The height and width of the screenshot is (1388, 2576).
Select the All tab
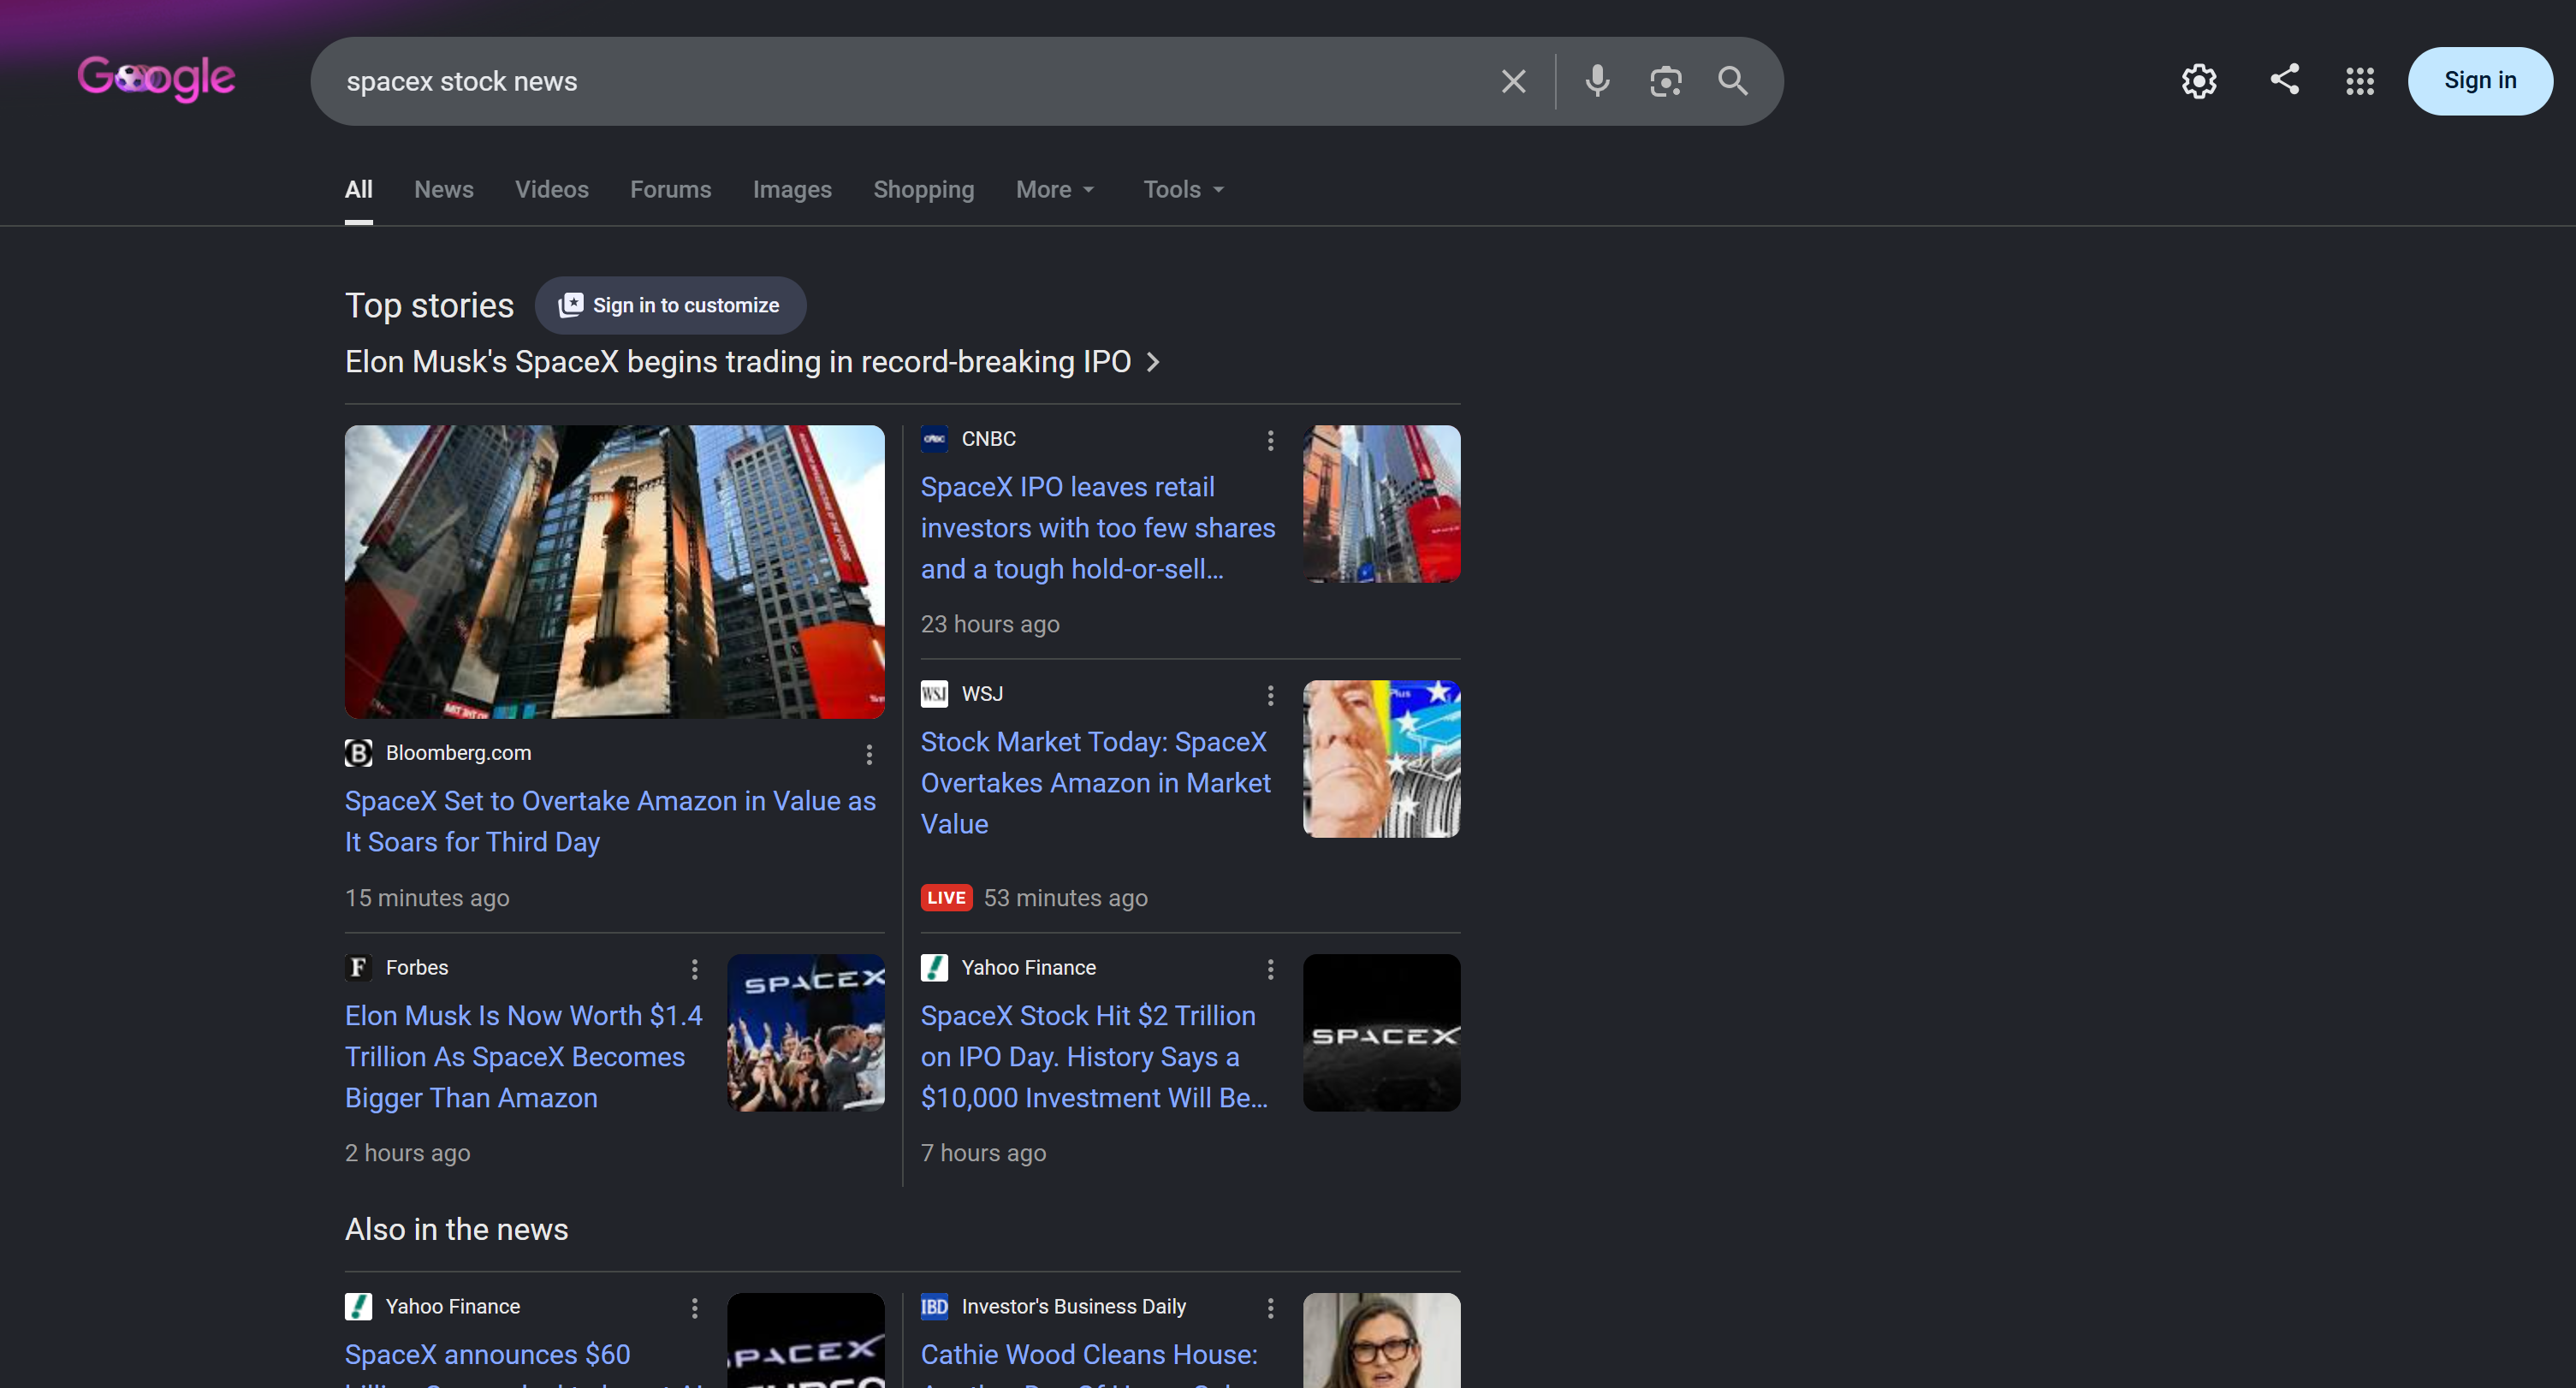point(359,189)
